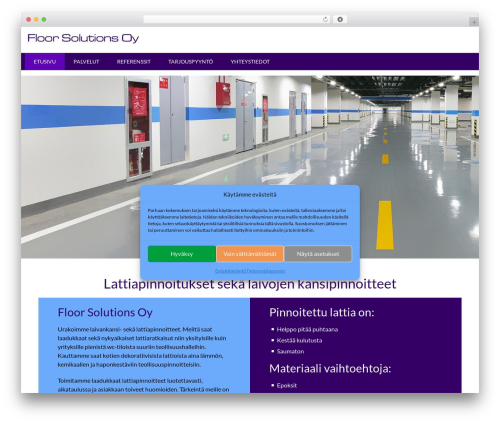Click the Materiaali vaihtoehtoja heading
The height and width of the screenshot is (423, 500).
[x=330, y=368]
